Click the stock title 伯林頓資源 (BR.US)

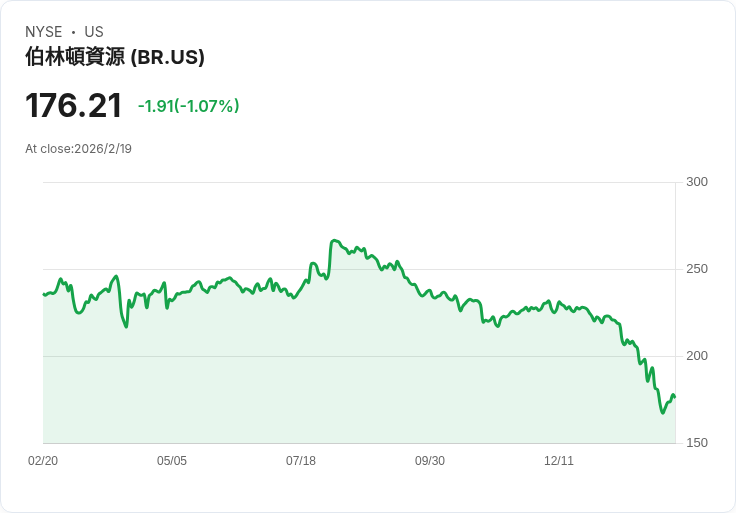coord(115,57)
